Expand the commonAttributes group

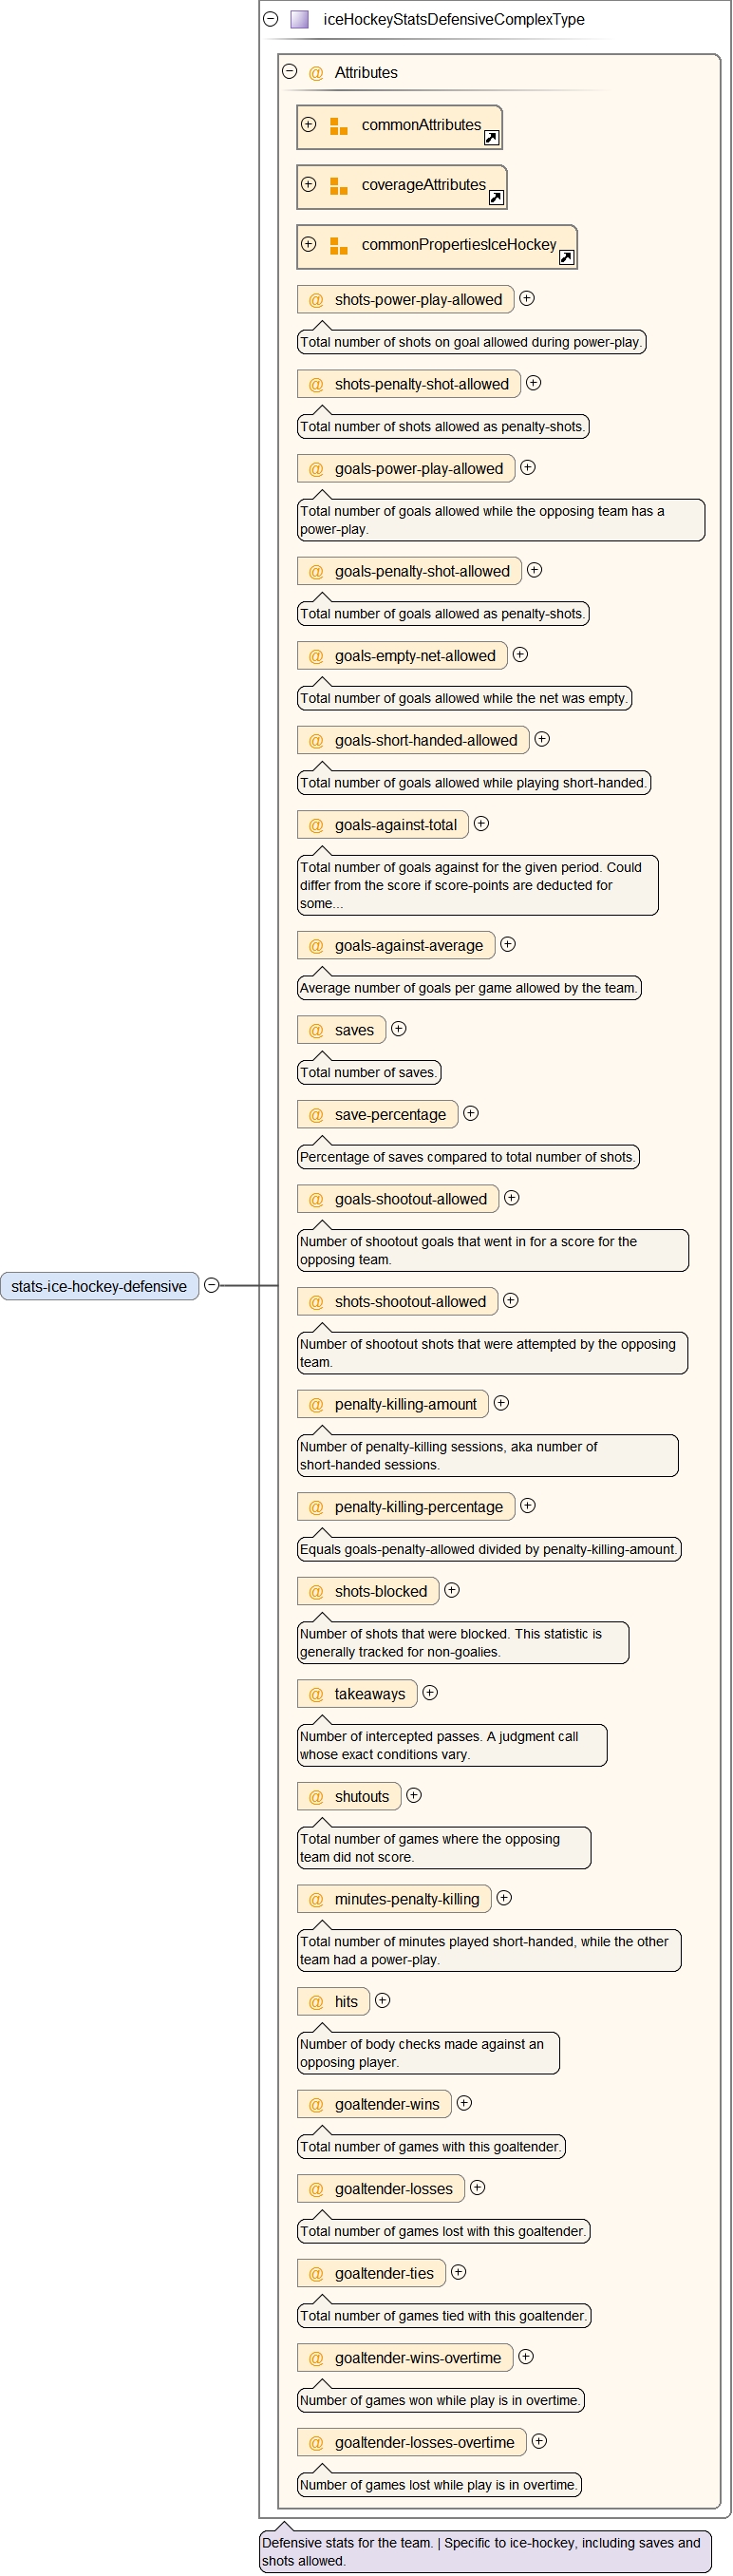tap(309, 125)
